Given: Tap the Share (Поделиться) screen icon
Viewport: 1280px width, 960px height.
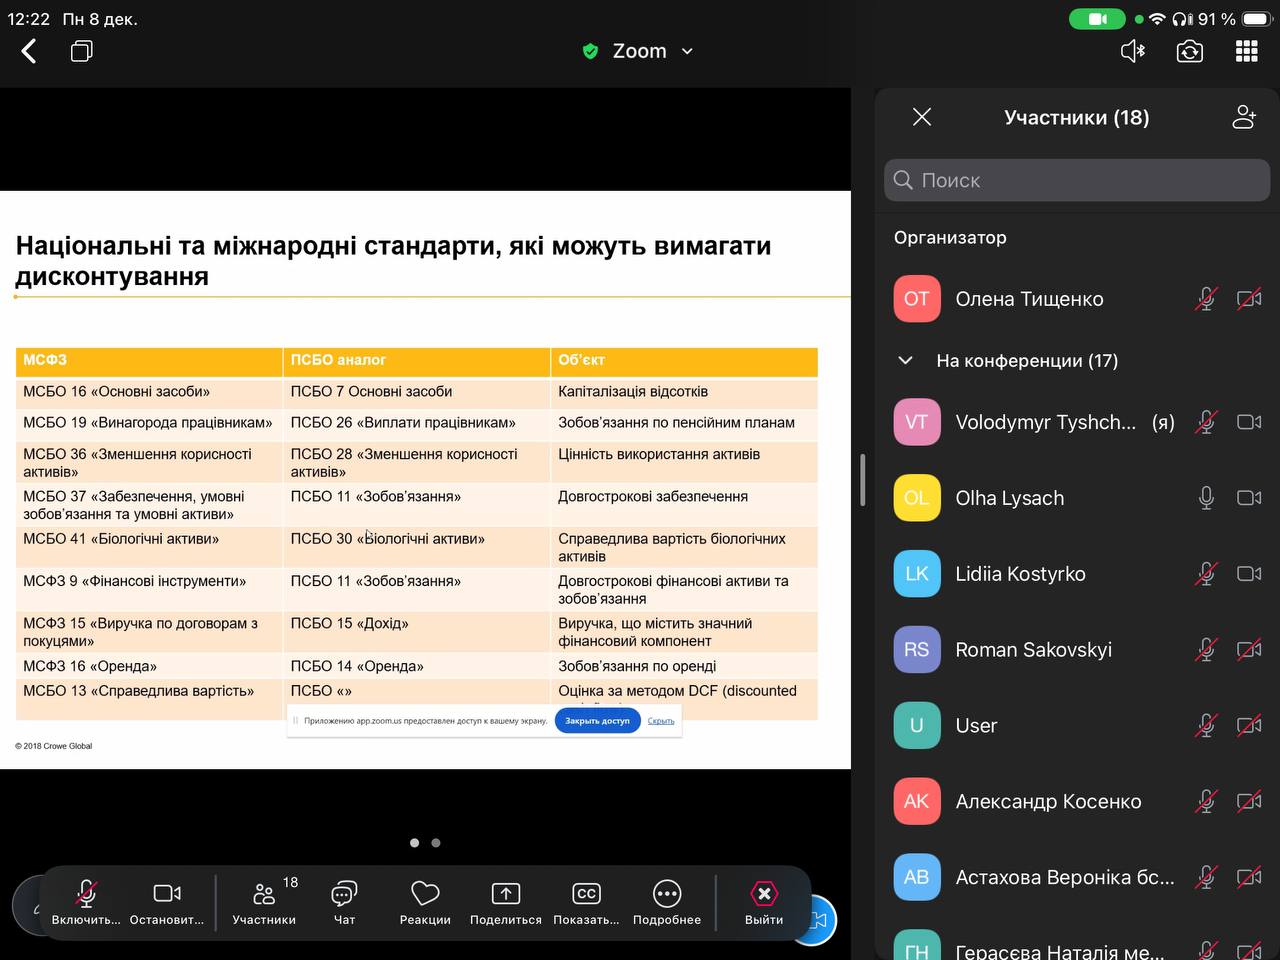Looking at the screenshot, I should tap(505, 902).
